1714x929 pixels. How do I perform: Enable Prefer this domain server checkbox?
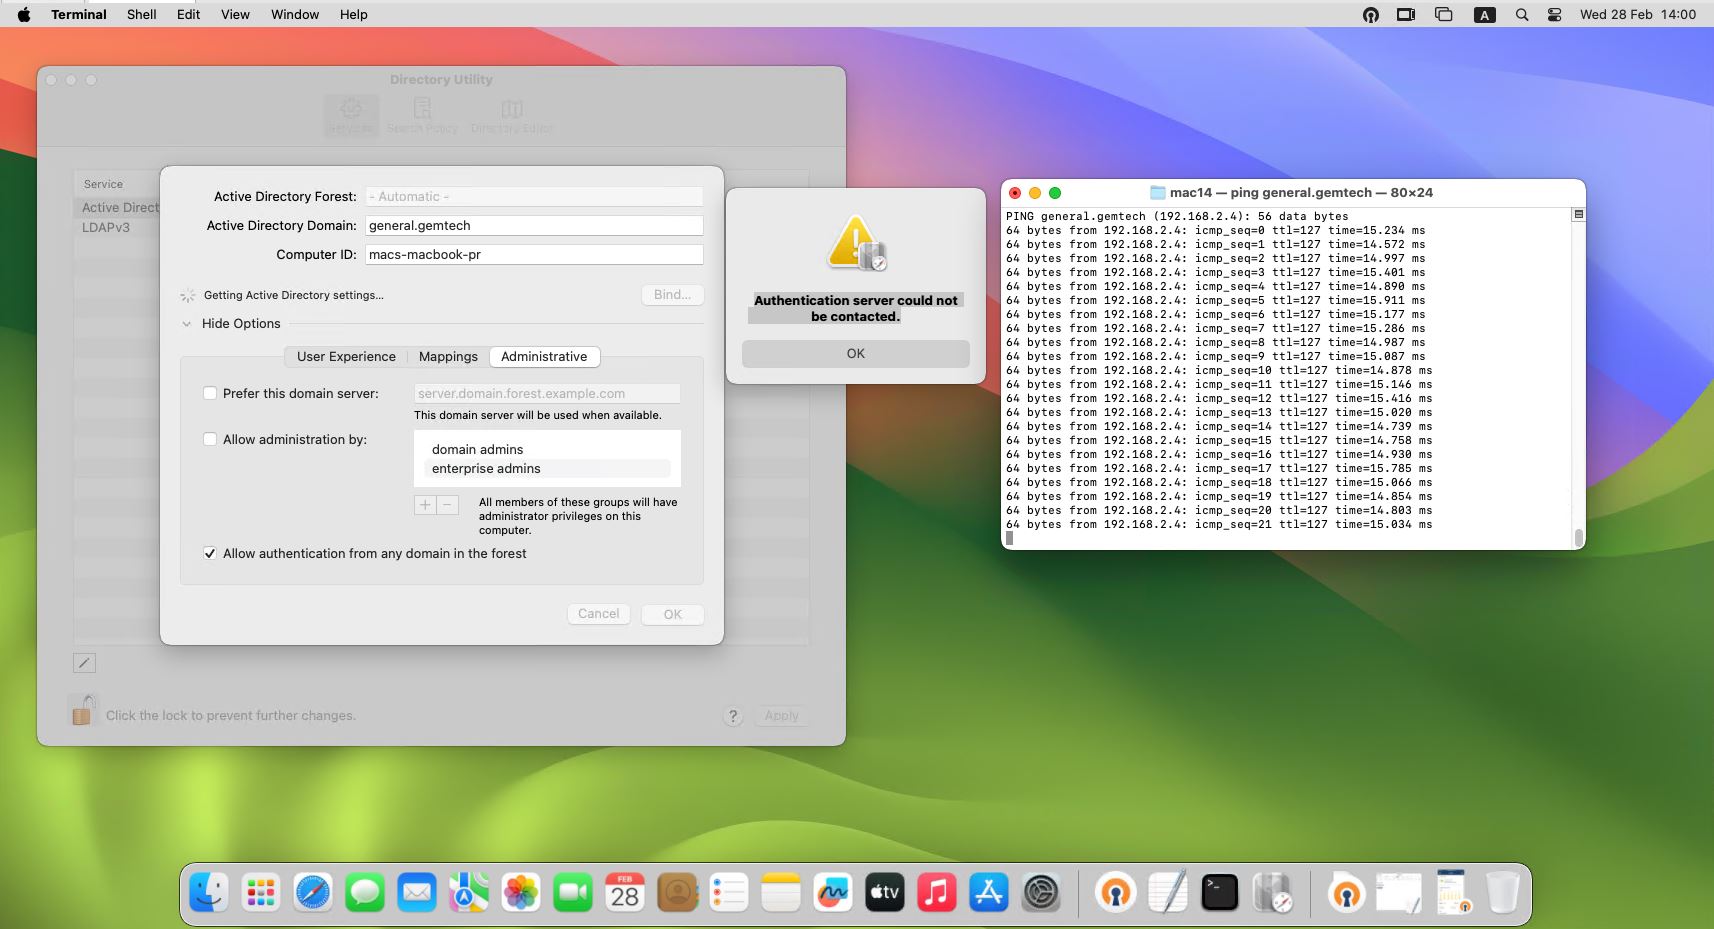pyautogui.click(x=210, y=394)
